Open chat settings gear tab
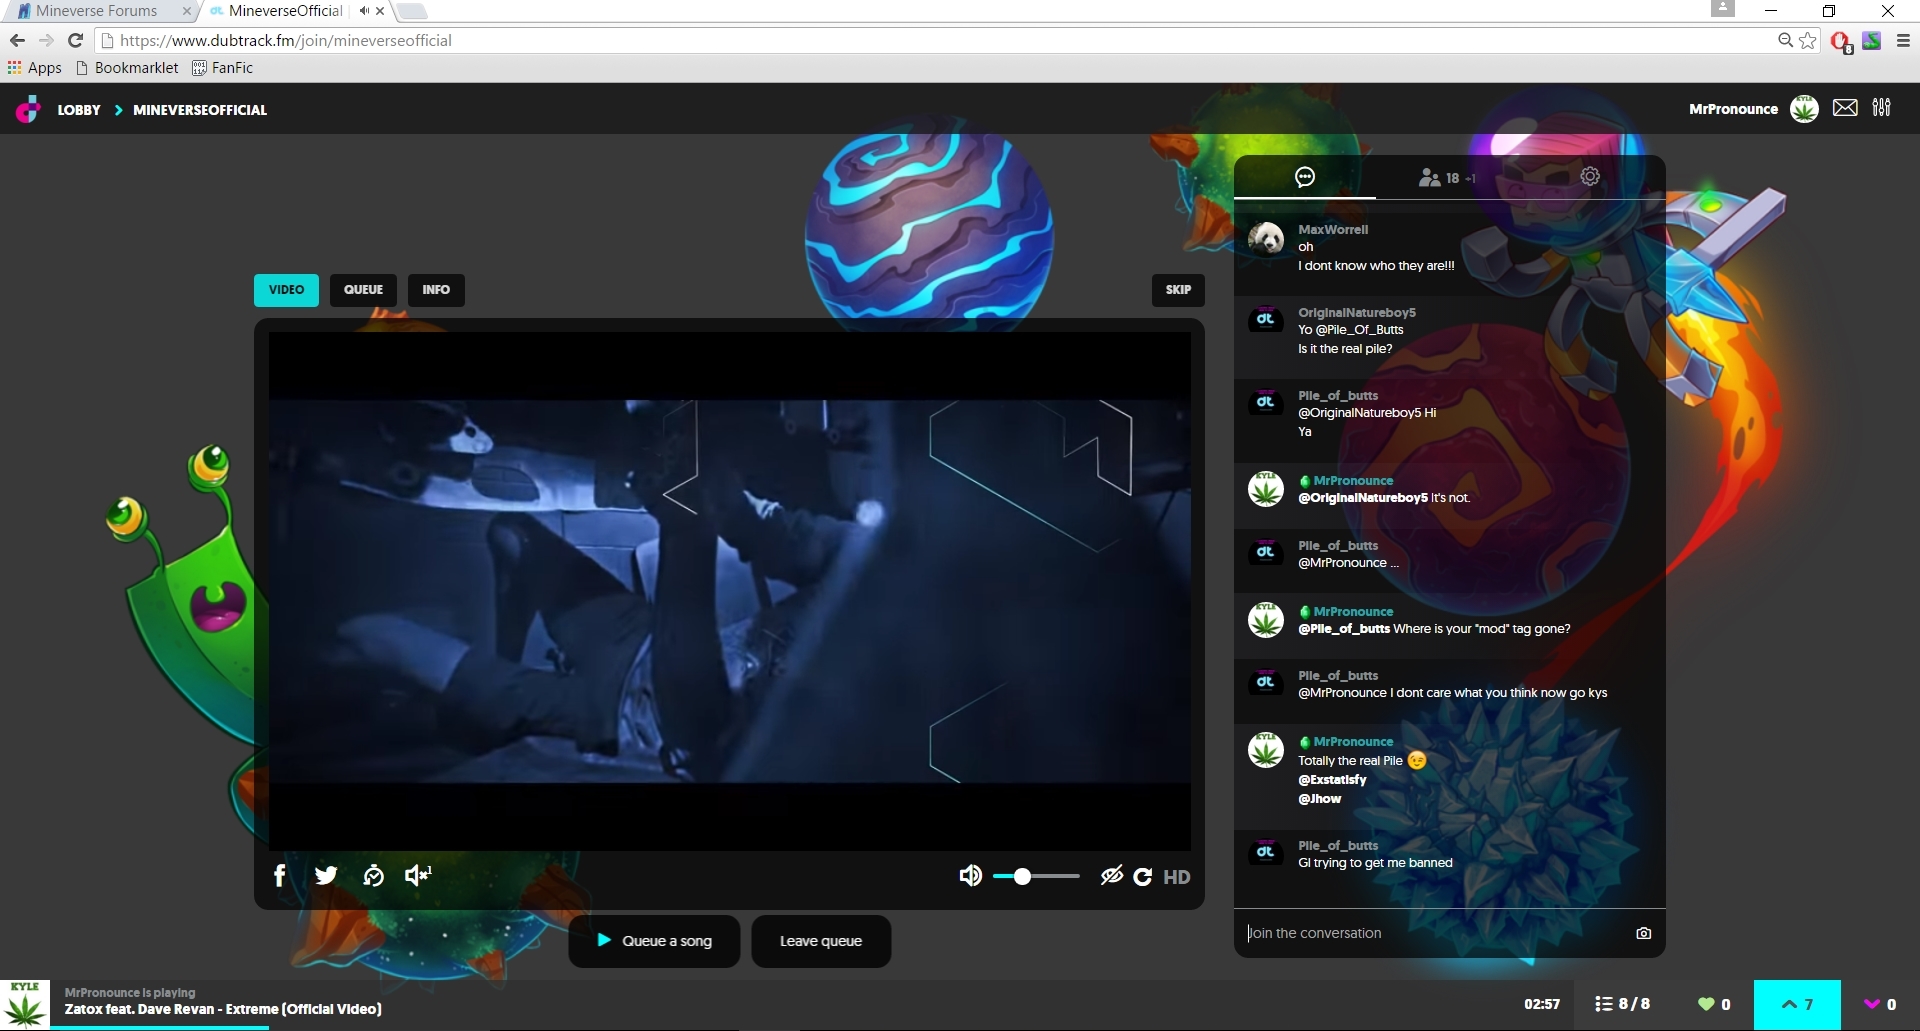The width and height of the screenshot is (1920, 1031). pos(1590,177)
